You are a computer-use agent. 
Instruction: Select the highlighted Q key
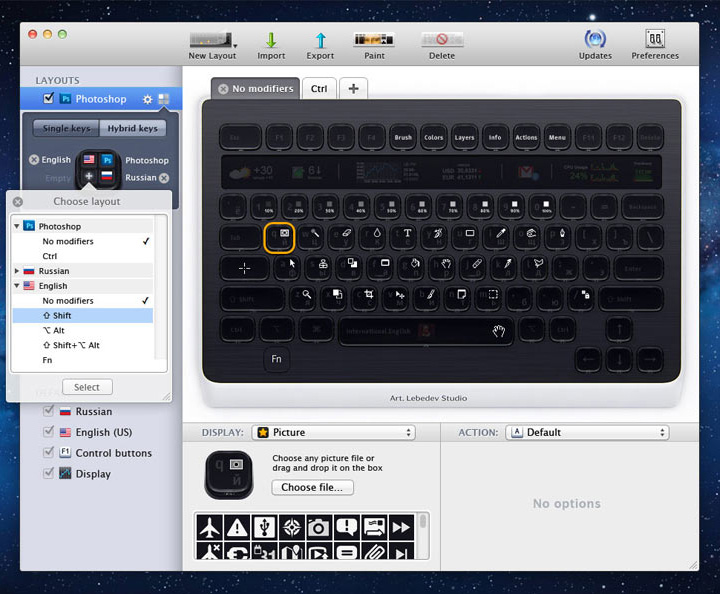pos(279,238)
